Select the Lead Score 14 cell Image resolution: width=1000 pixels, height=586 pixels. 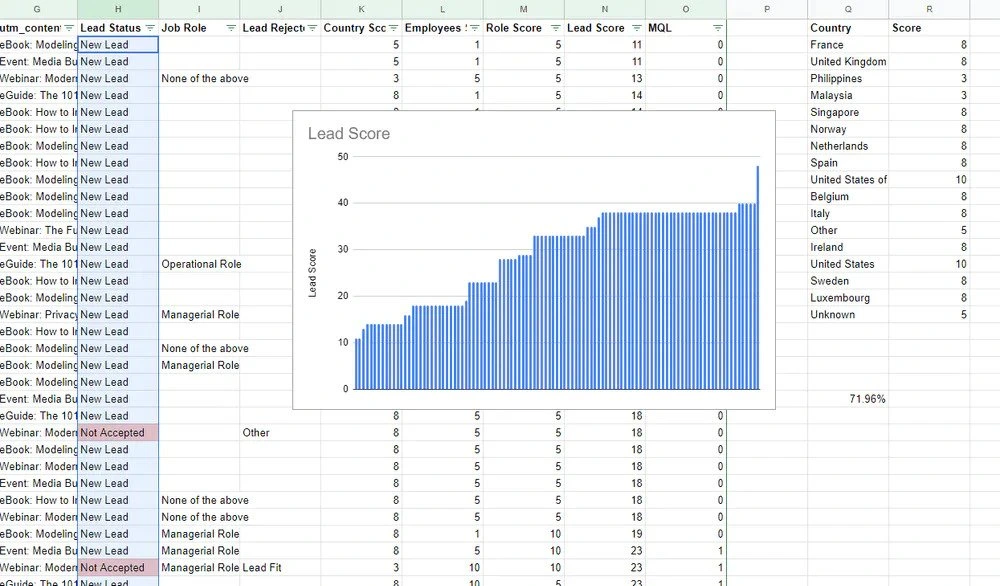click(605, 96)
